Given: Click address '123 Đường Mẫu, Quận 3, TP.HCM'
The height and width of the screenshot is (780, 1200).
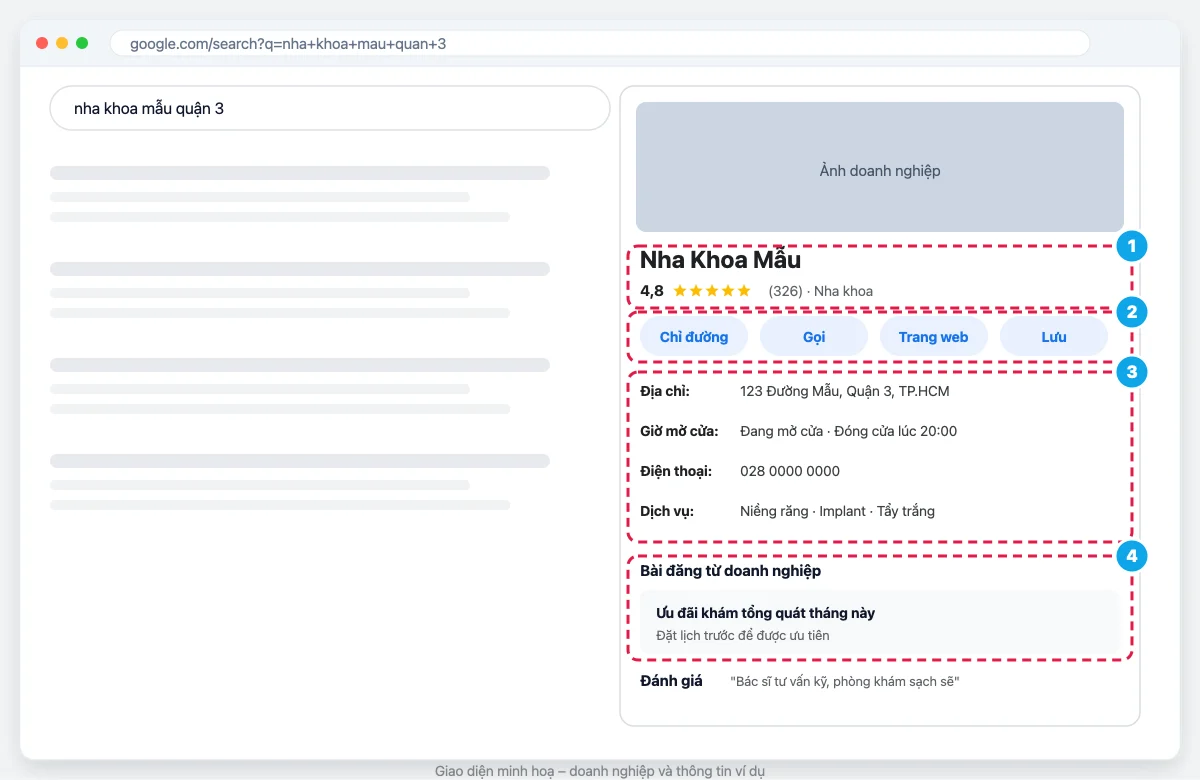Looking at the screenshot, I should [845, 391].
